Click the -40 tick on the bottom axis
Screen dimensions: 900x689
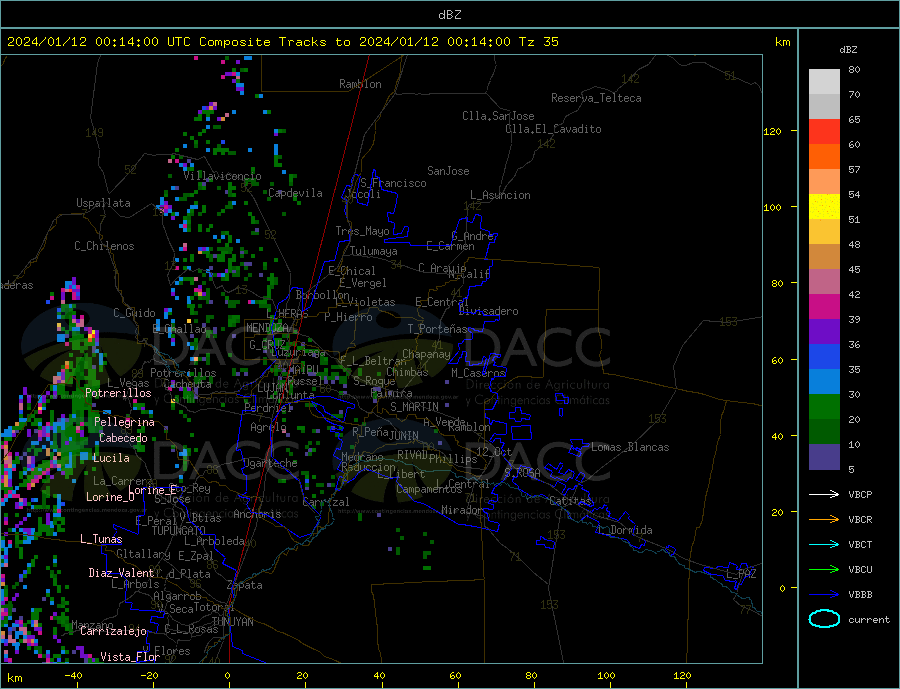[x=73, y=676]
